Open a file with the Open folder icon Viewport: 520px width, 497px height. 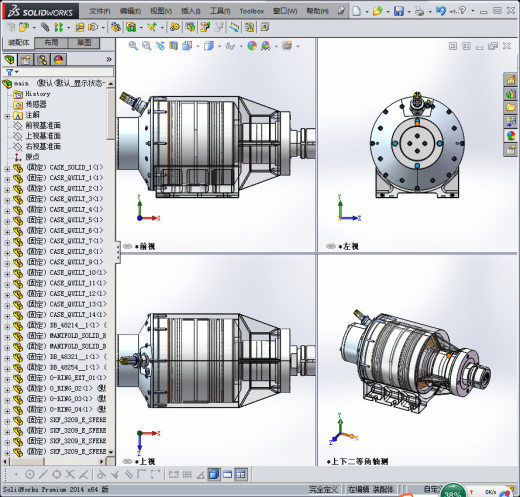(377, 11)
